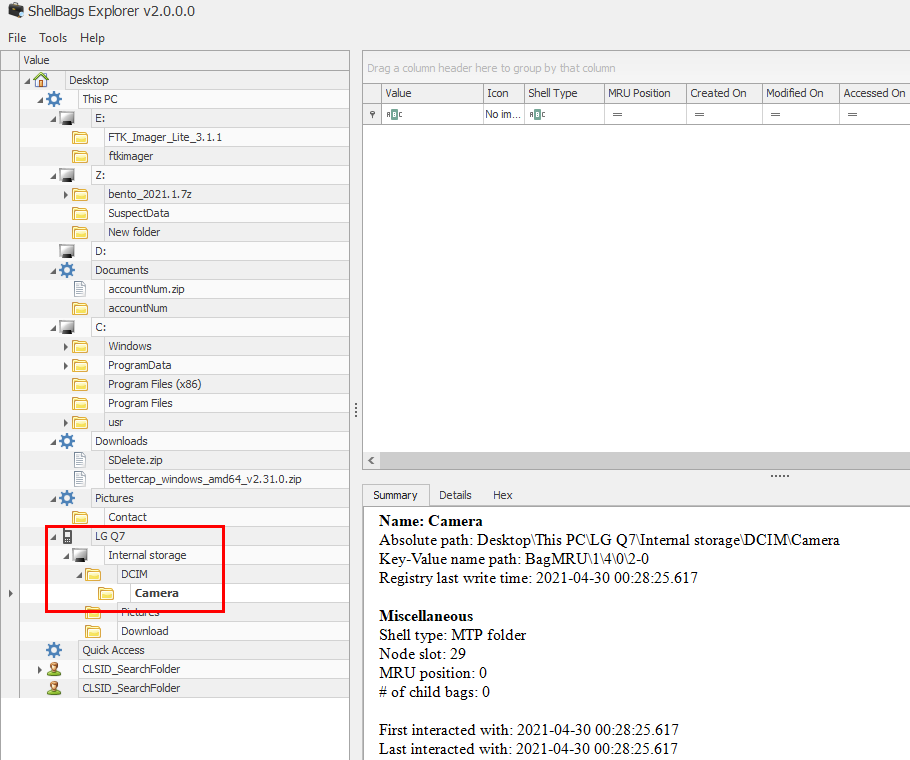Select the accountNum.zip tree entry
910x760 pixels.
(146, 289)
